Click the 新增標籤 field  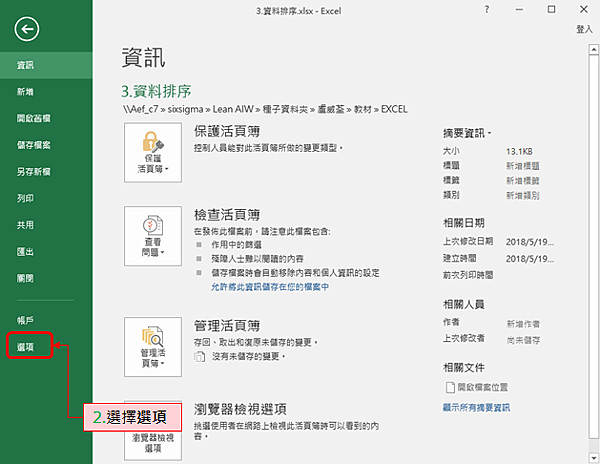pos(523,181)
